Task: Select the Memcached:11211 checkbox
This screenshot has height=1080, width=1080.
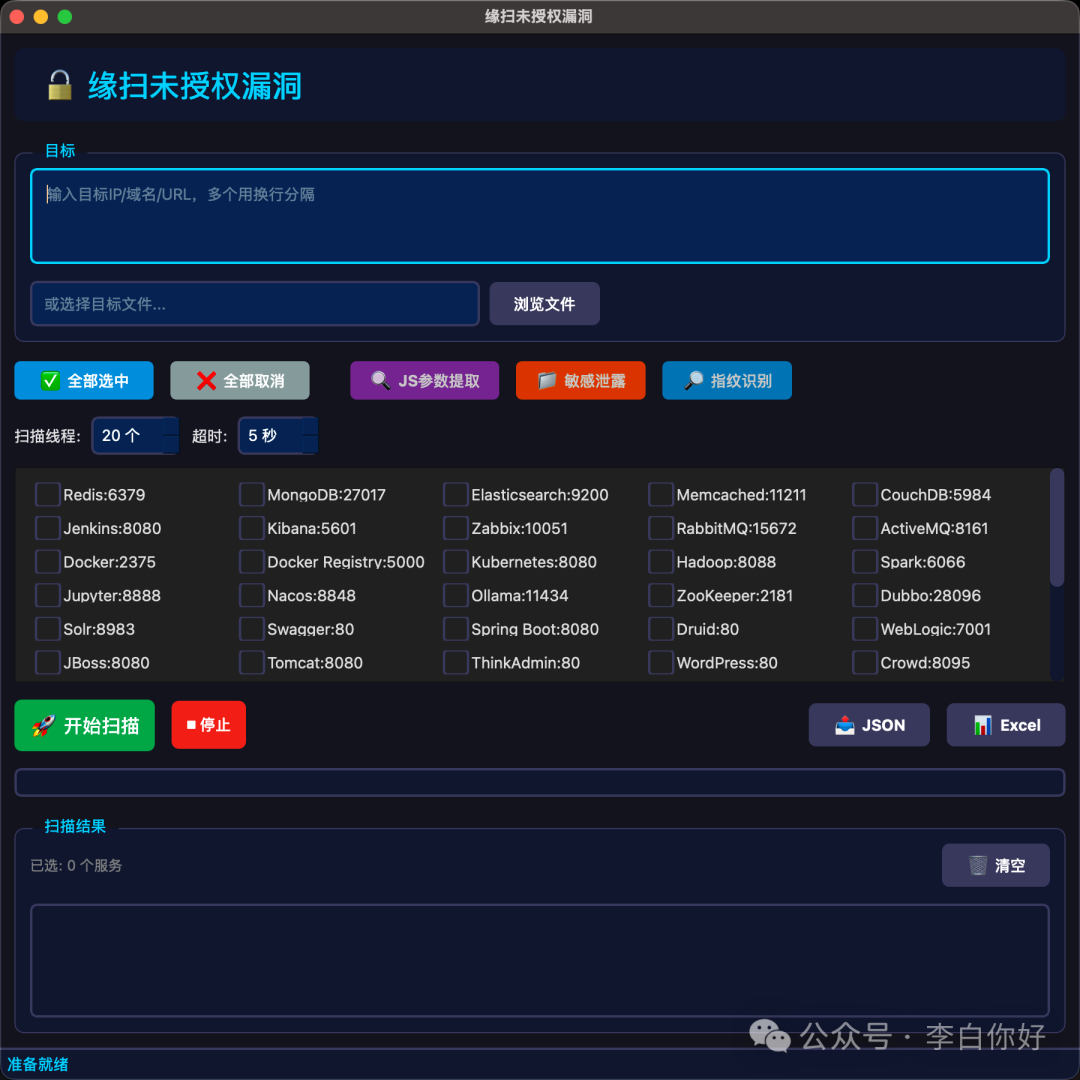Action: [661, 495]
